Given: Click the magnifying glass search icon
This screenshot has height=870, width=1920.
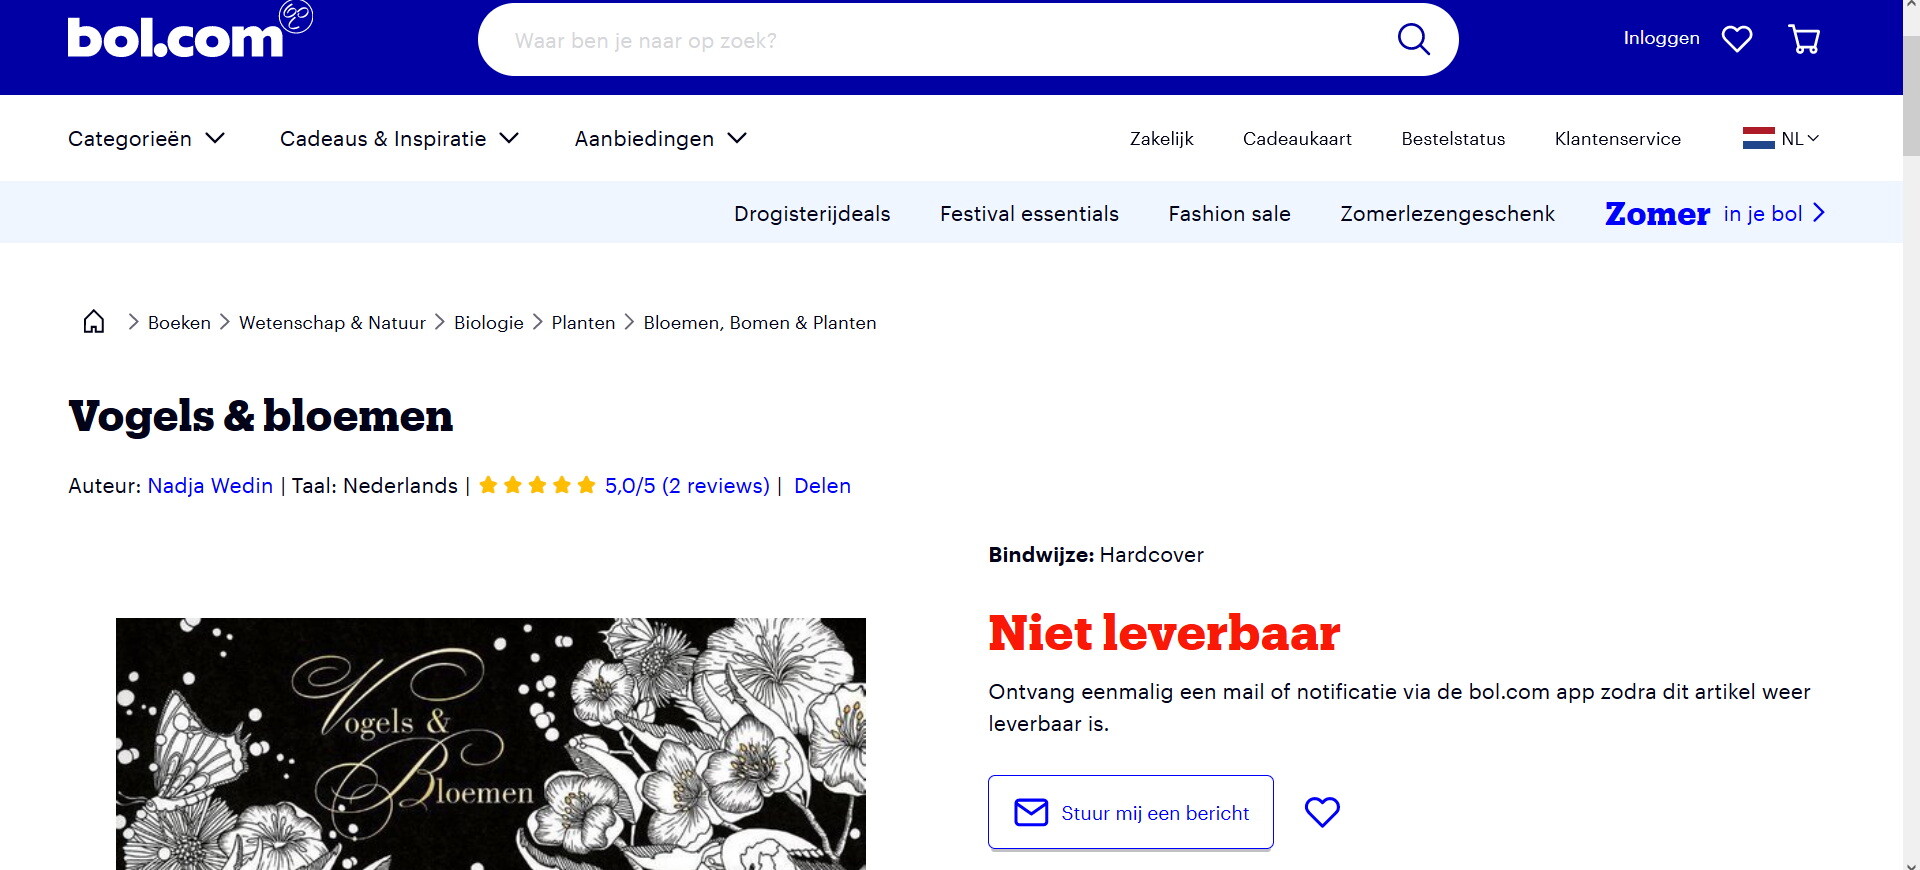Looking at the screenshot, I should click(1413, 40).
